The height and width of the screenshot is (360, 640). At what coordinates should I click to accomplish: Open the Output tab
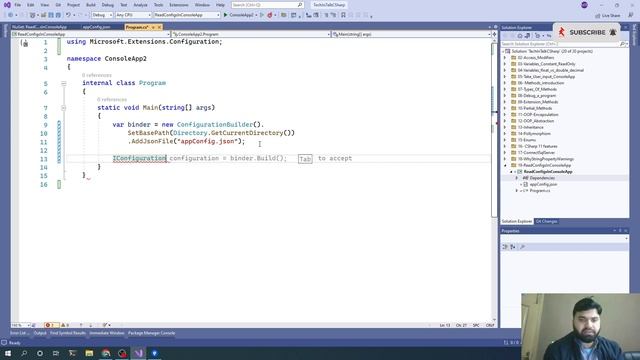click(x=40, y=333)
